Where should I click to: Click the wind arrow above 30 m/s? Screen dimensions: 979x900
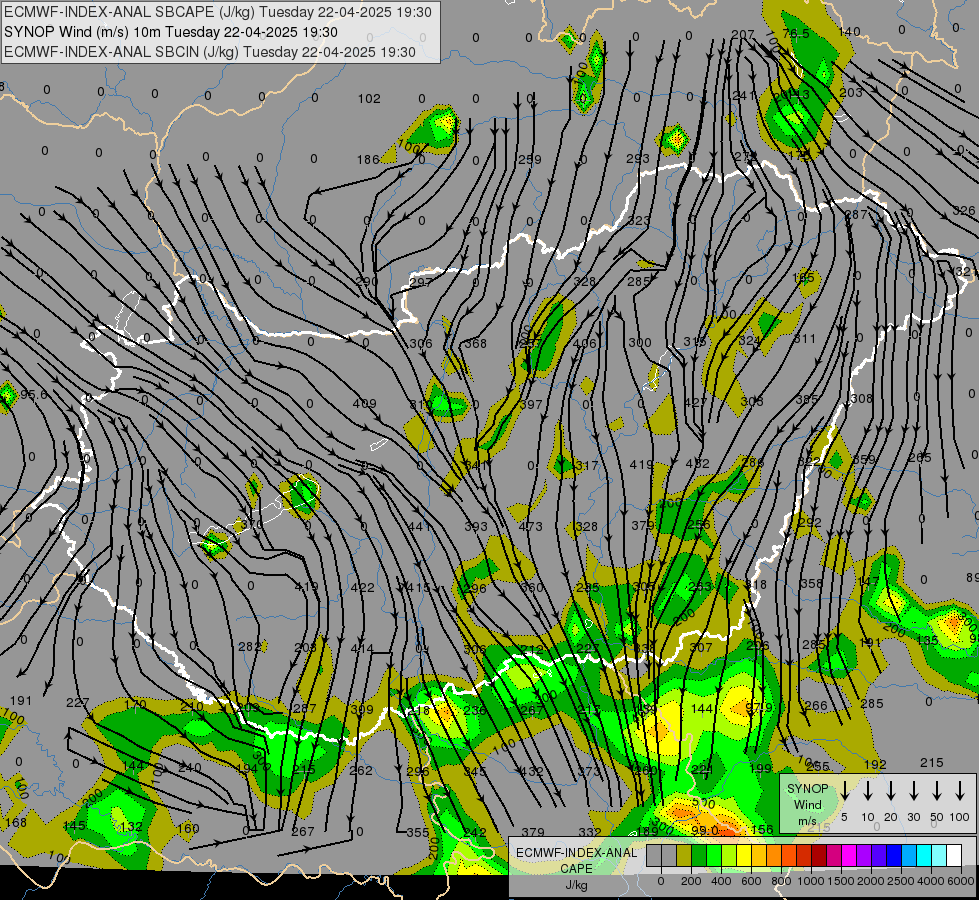click(x=914, y=791)
